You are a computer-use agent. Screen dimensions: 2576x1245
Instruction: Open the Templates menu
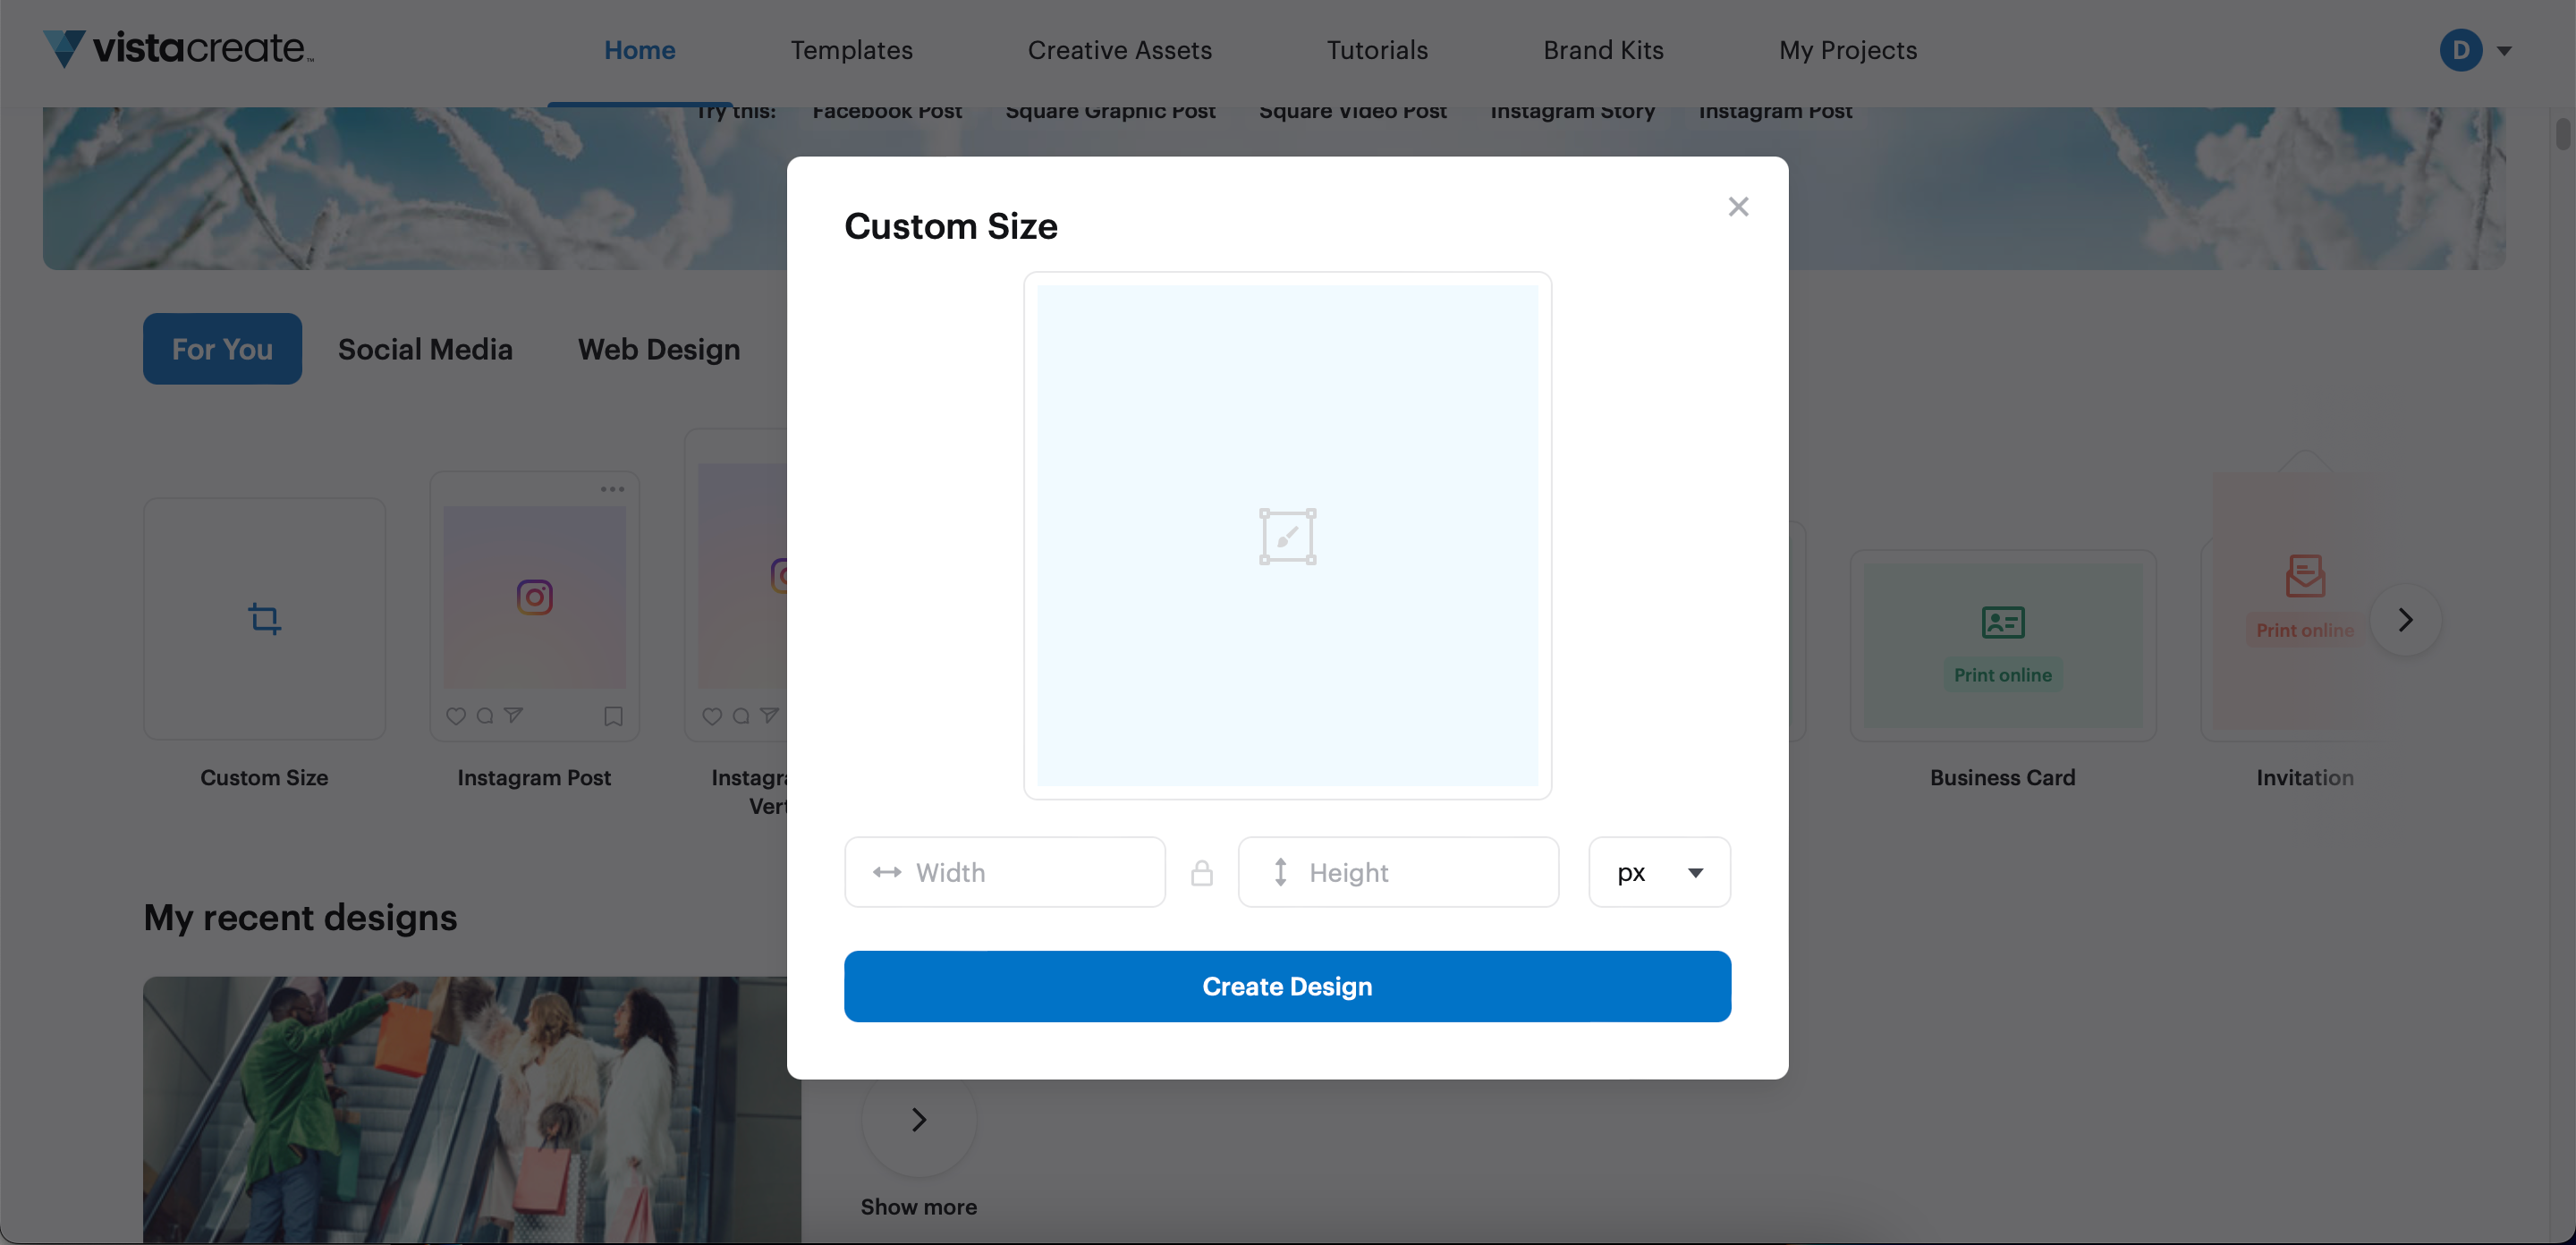click(x=851, y=50)
